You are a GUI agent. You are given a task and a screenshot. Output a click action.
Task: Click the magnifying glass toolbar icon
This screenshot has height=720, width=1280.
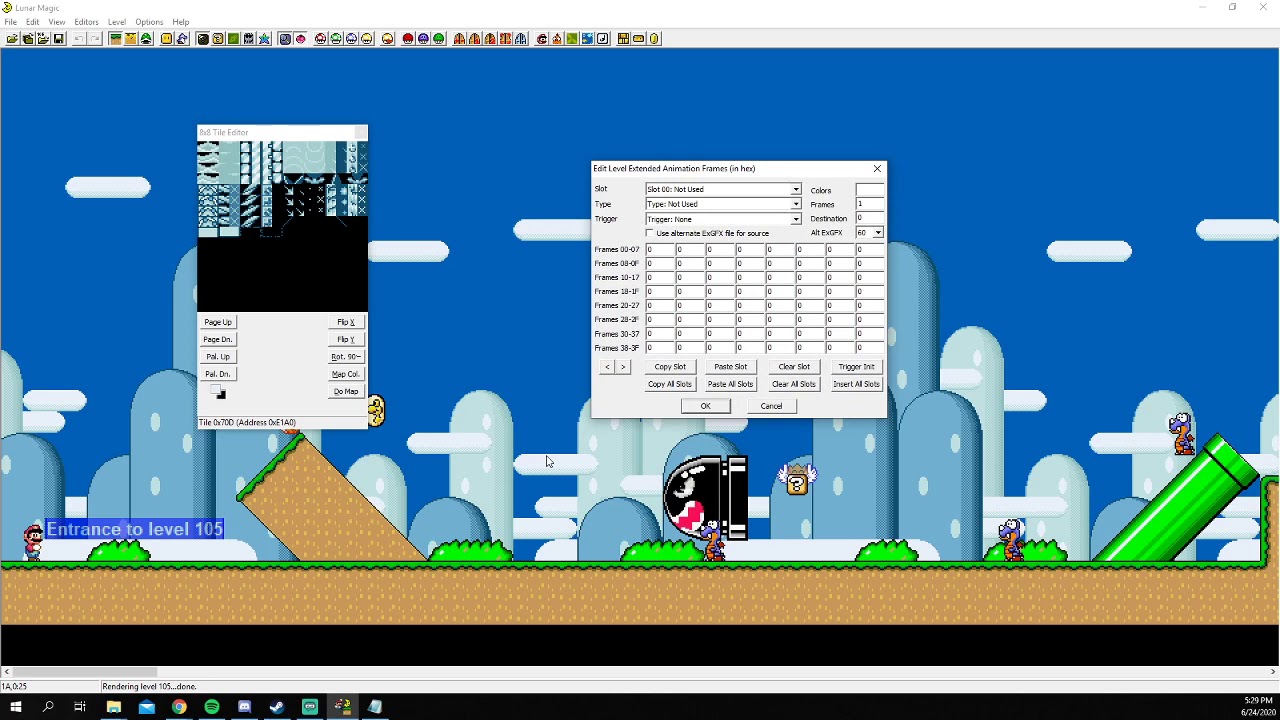click(x=285, y=39)
